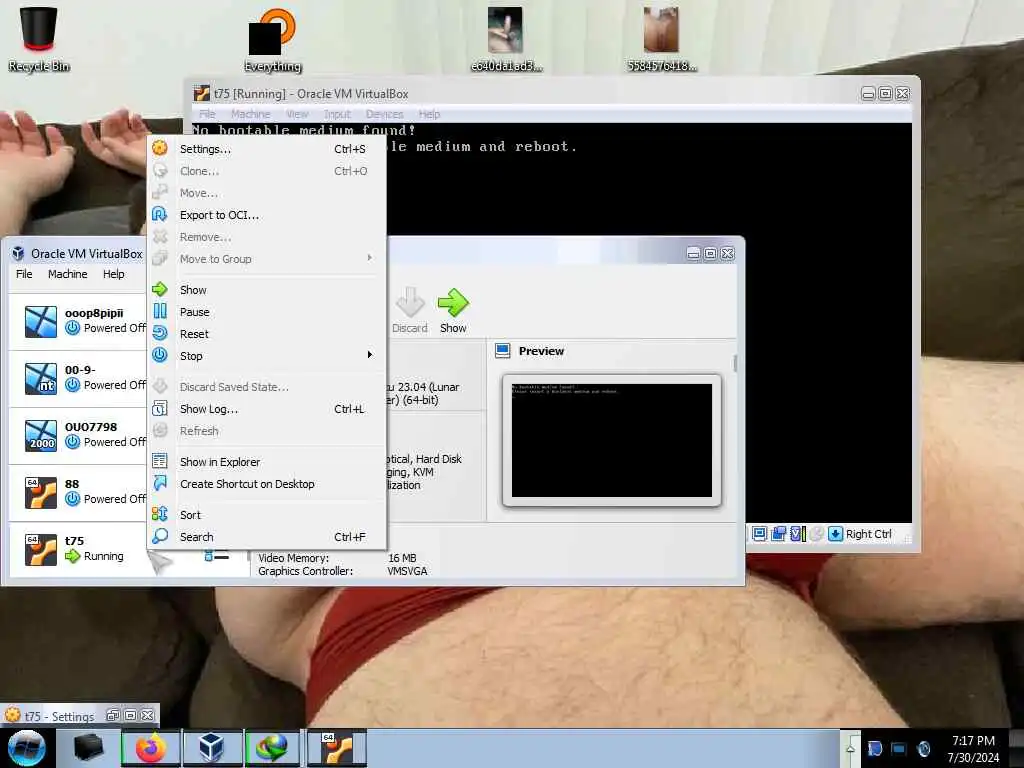Click the display status icon in VM status bar

click(760, 534)
